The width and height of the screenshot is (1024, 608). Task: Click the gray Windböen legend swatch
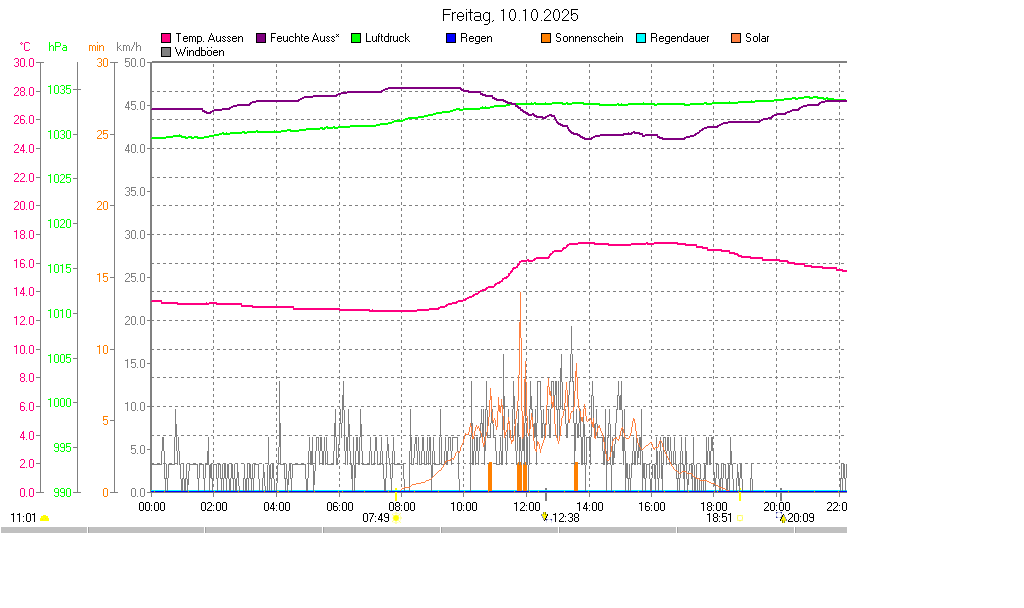coord(166,51)
